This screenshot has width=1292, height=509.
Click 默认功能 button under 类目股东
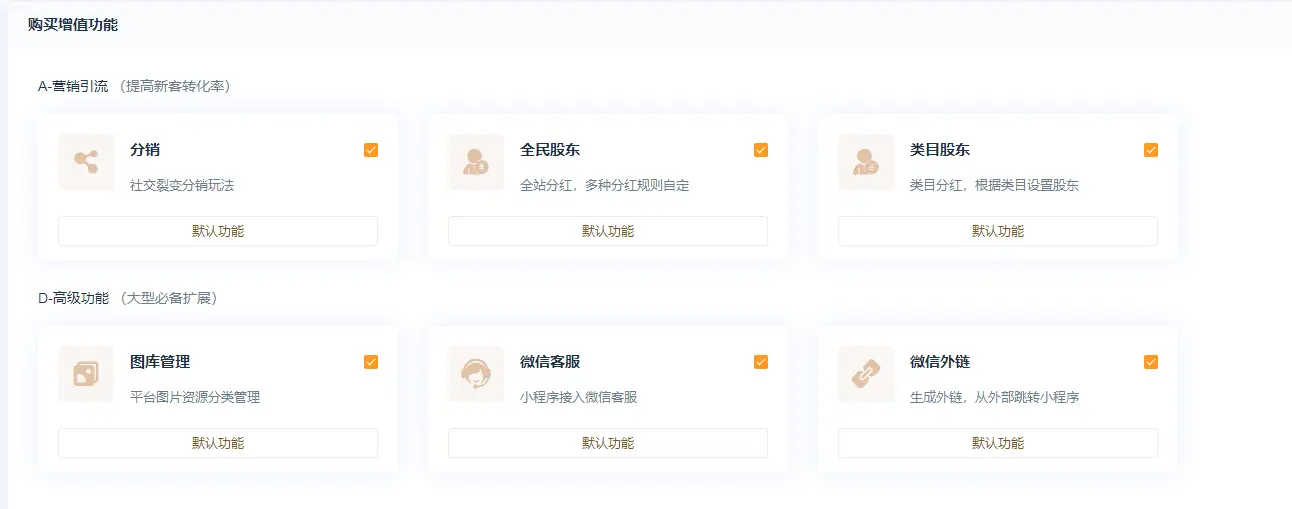(x=998, y=231)
